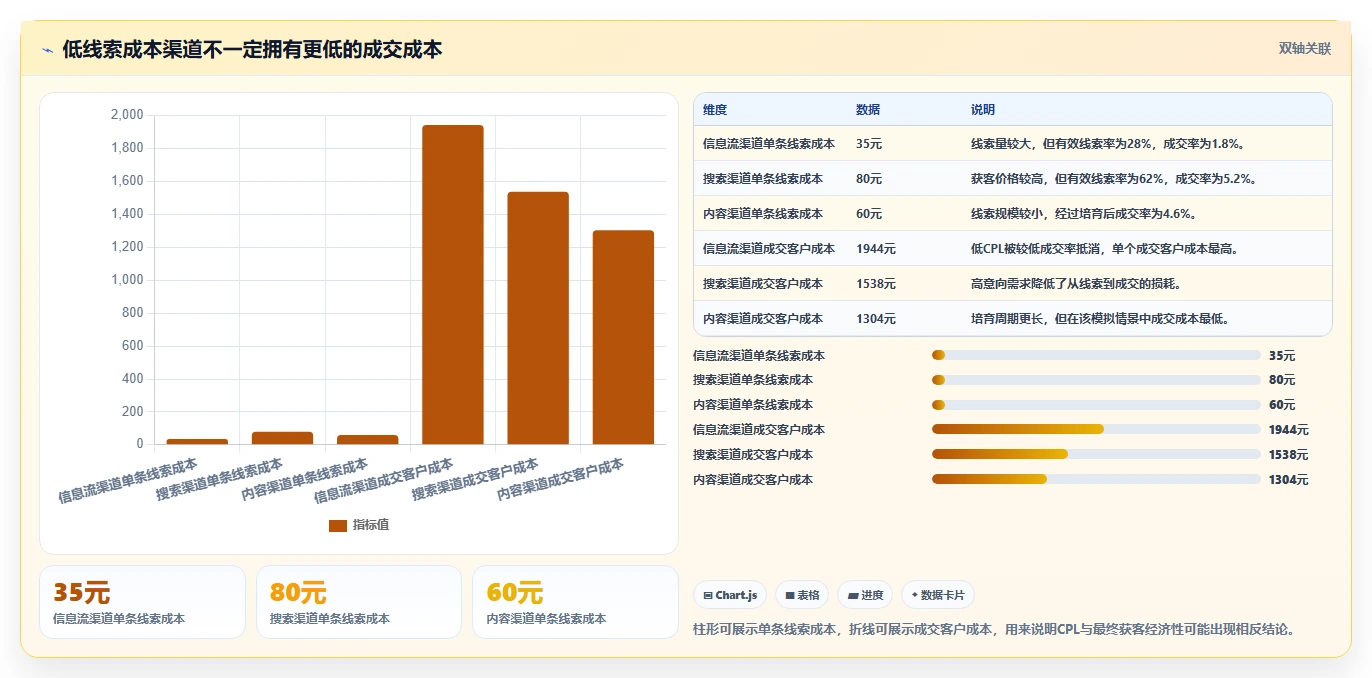Click description 低CPL被较低成交率抵消
Screen dimensions: 1372x678
(x=1105, y=249)
